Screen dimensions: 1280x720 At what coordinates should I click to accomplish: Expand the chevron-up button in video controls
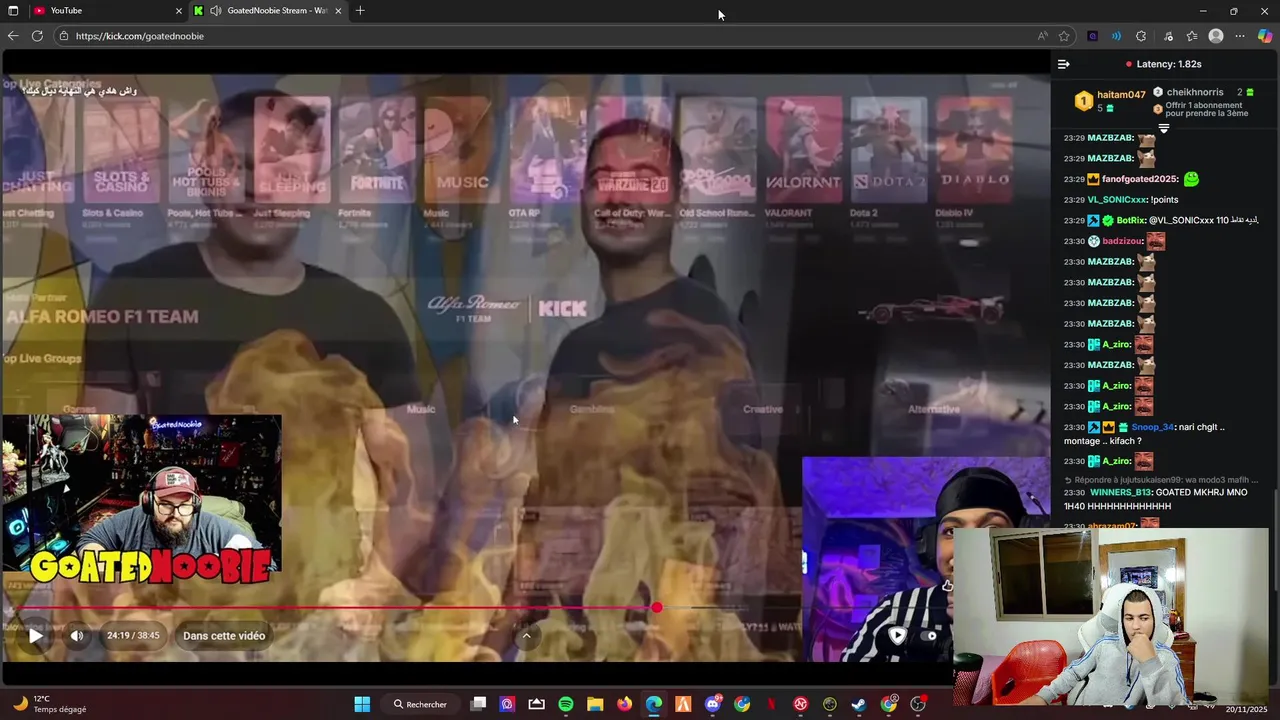click(526, 635)
